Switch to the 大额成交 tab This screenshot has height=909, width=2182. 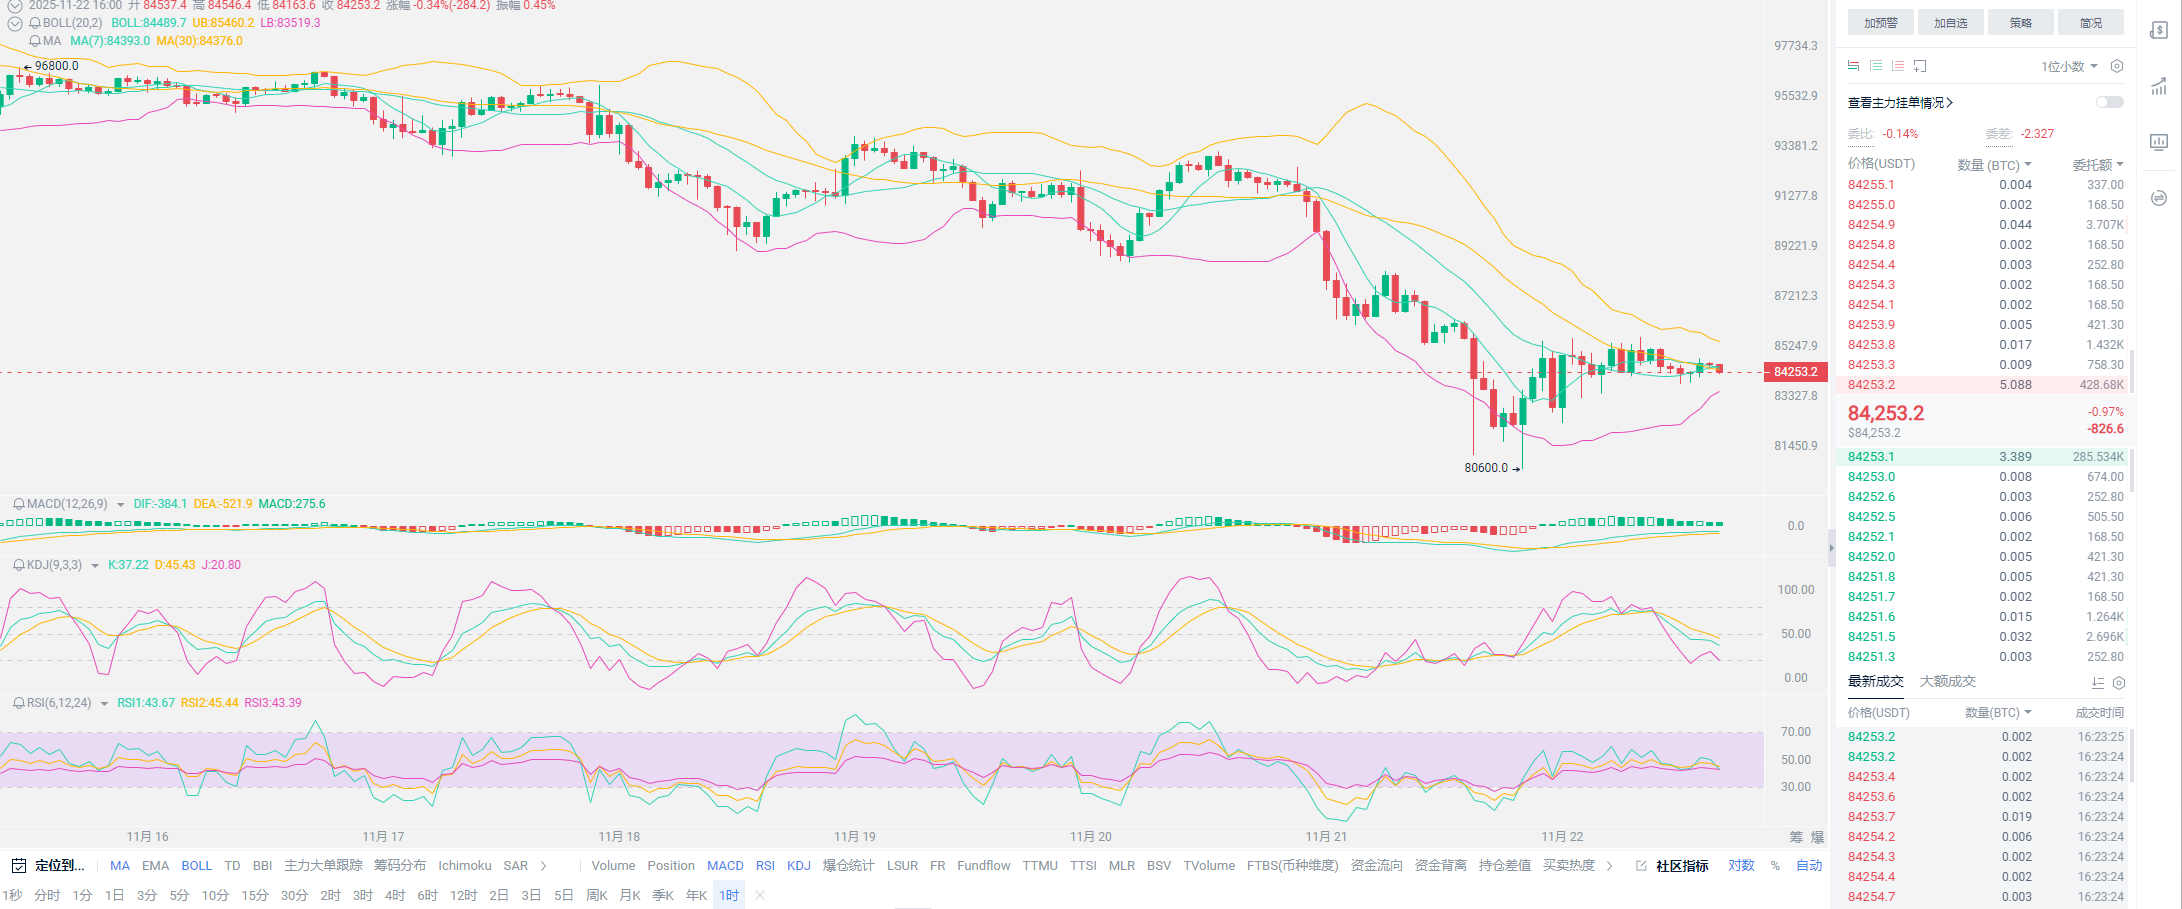tap(1947, 682)
